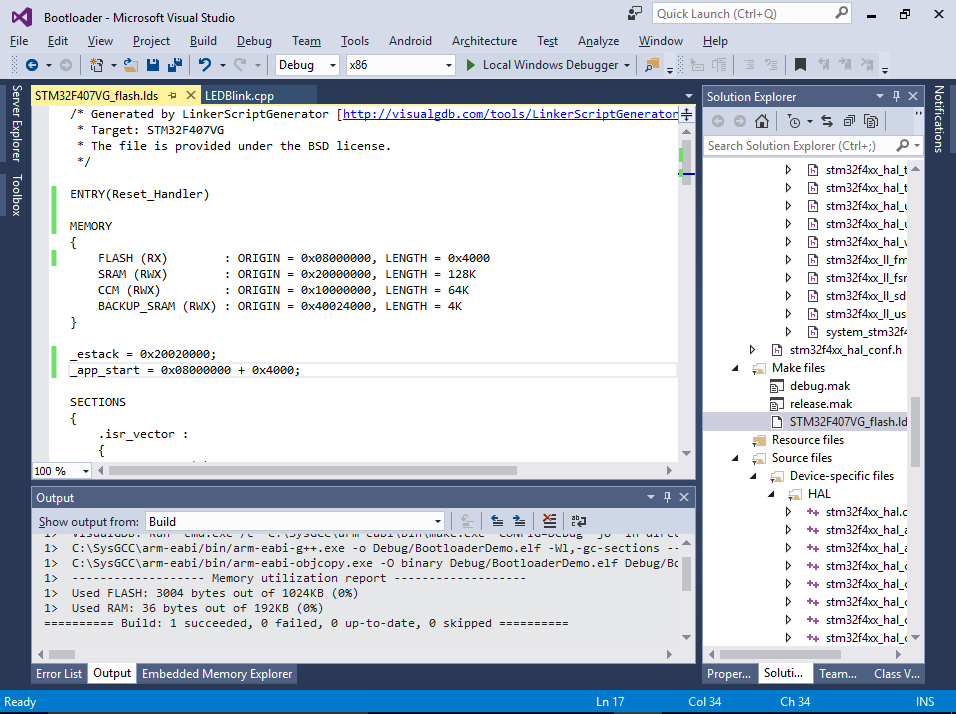Click Go to Previous Message in Output
The image size is (956, 714).
pos(497,521)
